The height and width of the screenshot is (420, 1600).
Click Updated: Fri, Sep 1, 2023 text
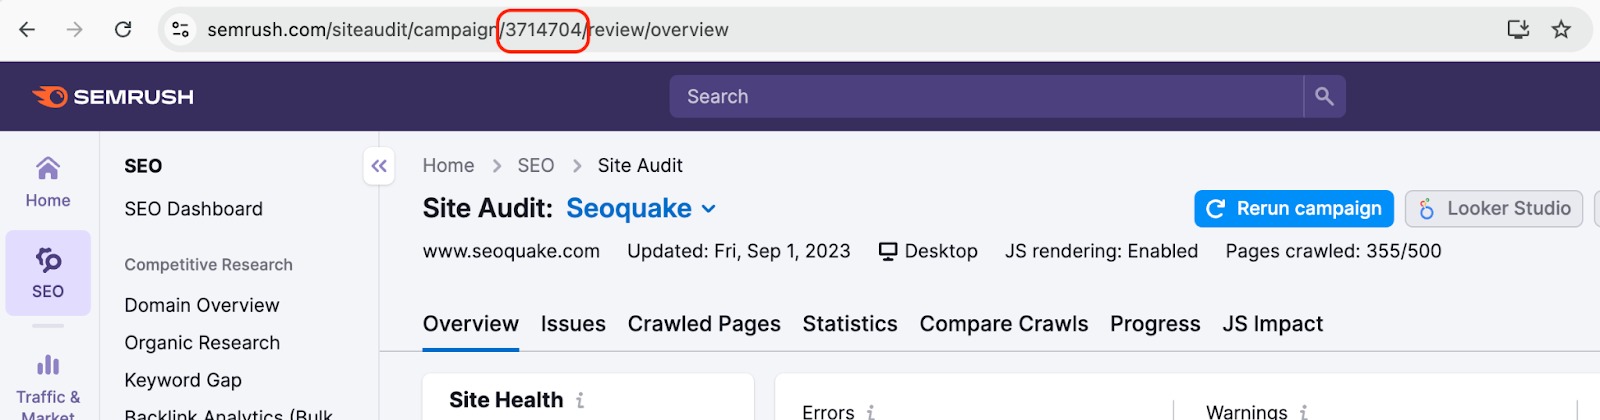tap(739, 251)
